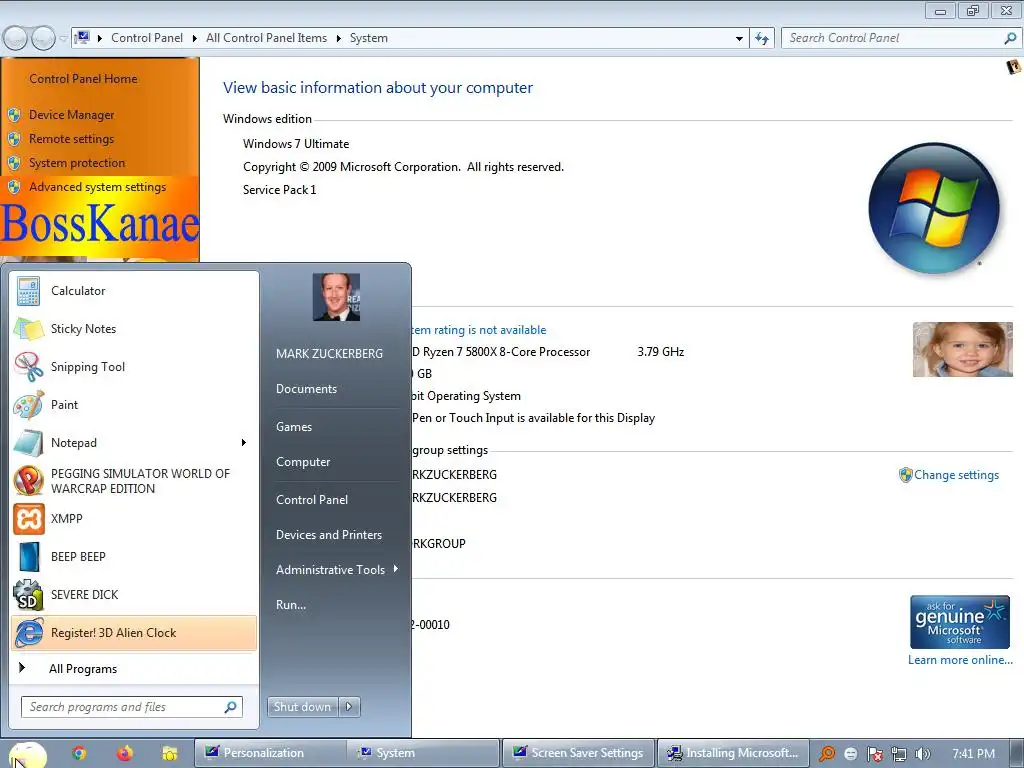Open Chrome from the taskbar
Viewport: 1024px width, 768px height.
(79, 754)
